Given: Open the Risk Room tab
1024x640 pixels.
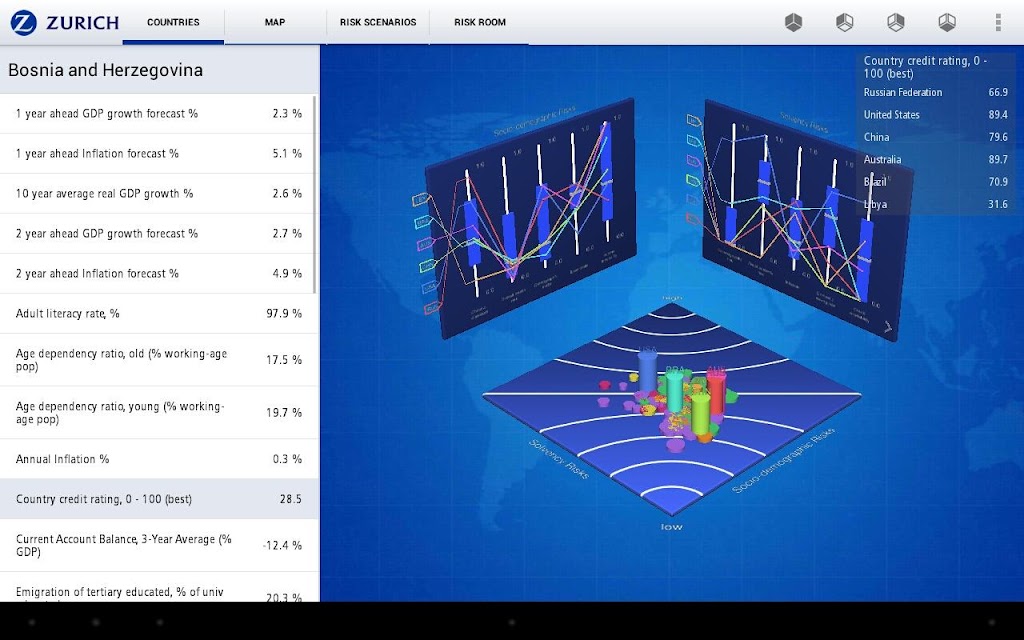Looking at the screenshot, I should point(480,22).
